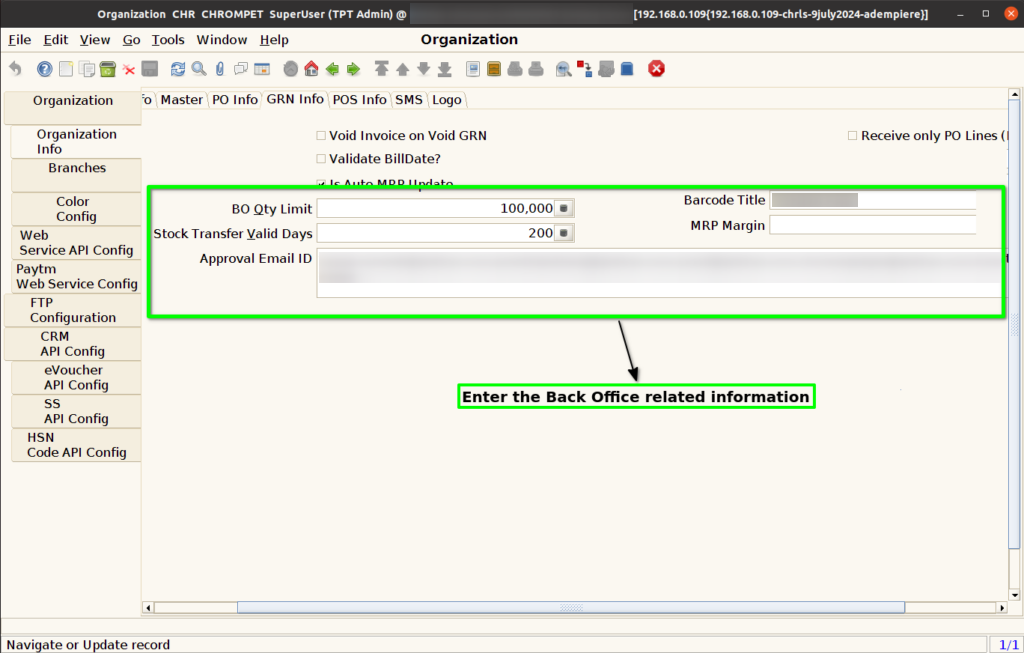This screenshot has width=1024, height=653.
Task: Switch to the PO Info tab
Action: pyautogui.click(x=235, y=100)
